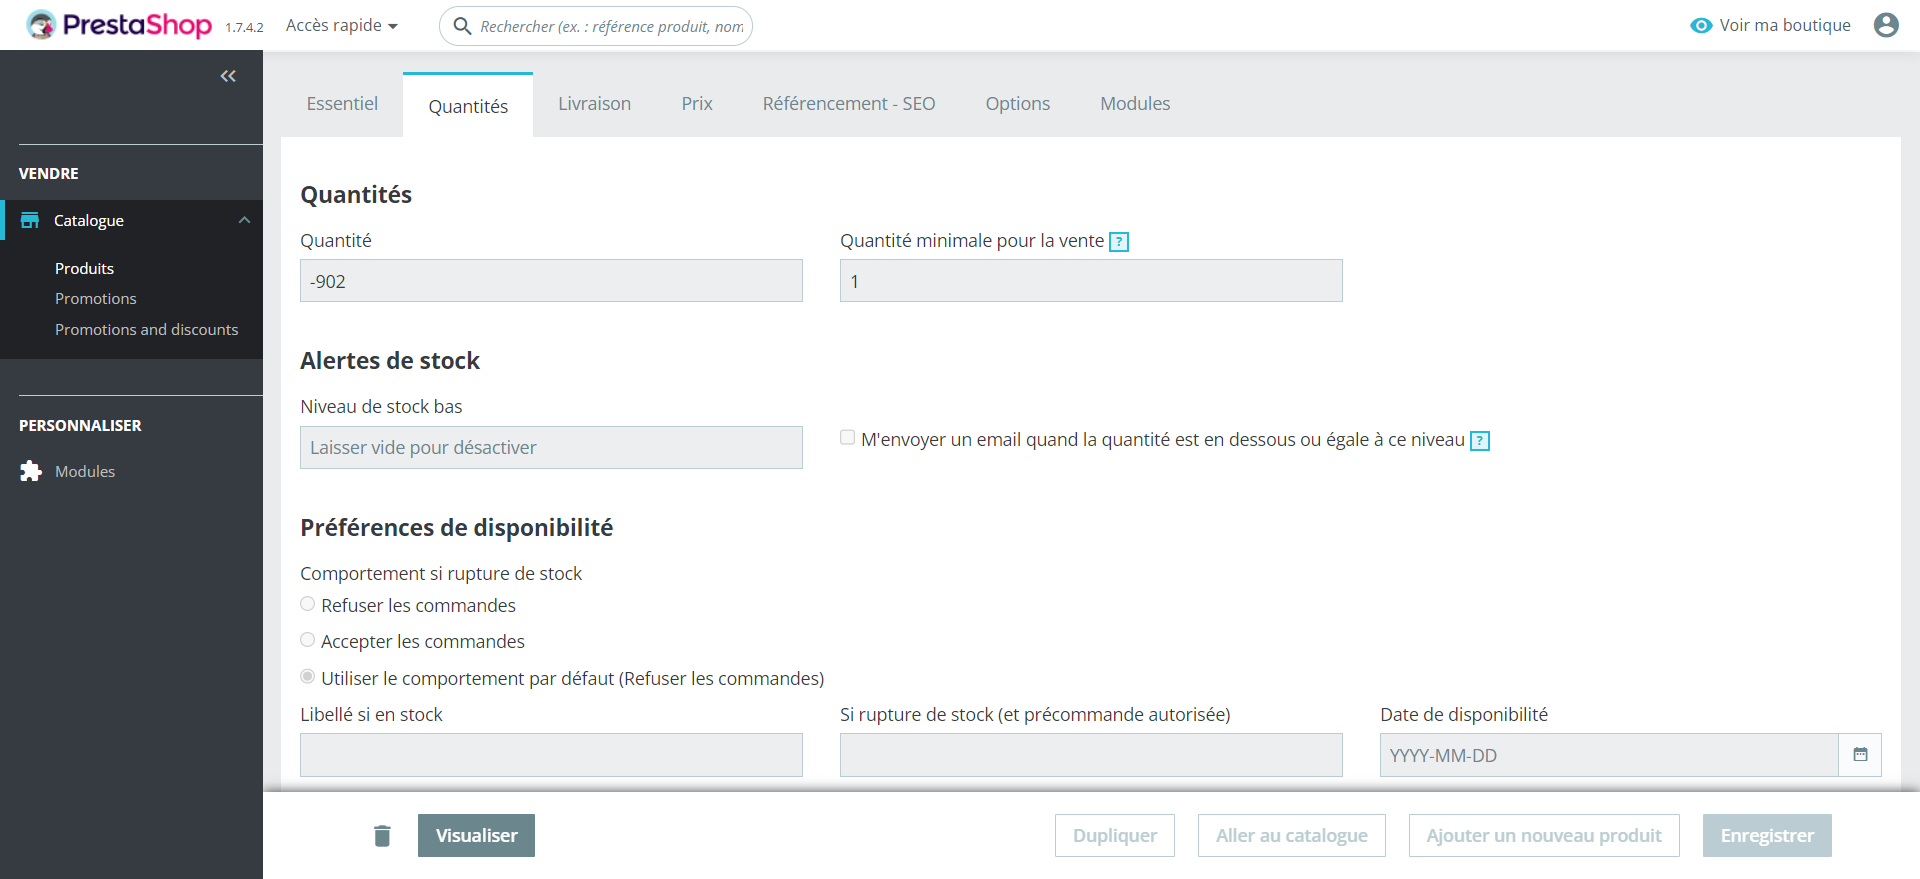Click the Dupliquer button

pyautogui.click(x=1114, y=836)
